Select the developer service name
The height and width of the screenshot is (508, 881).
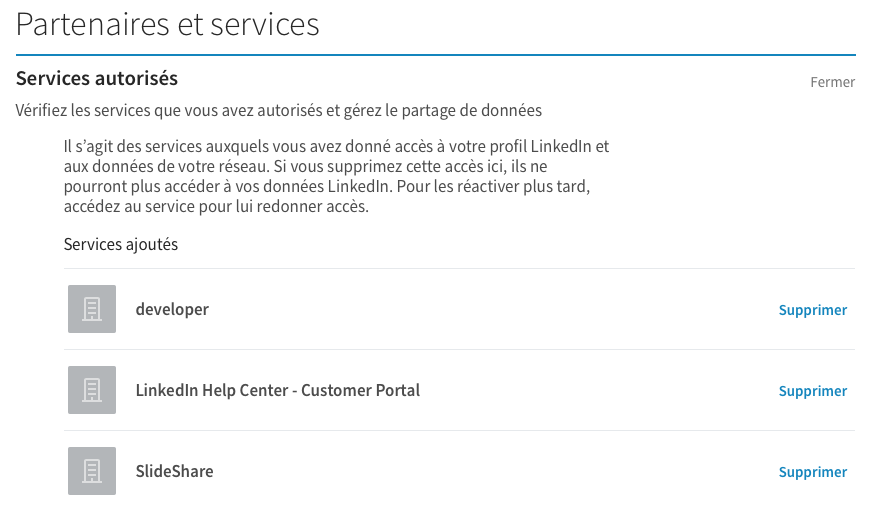pyautogui.click(x=172, y=309)
